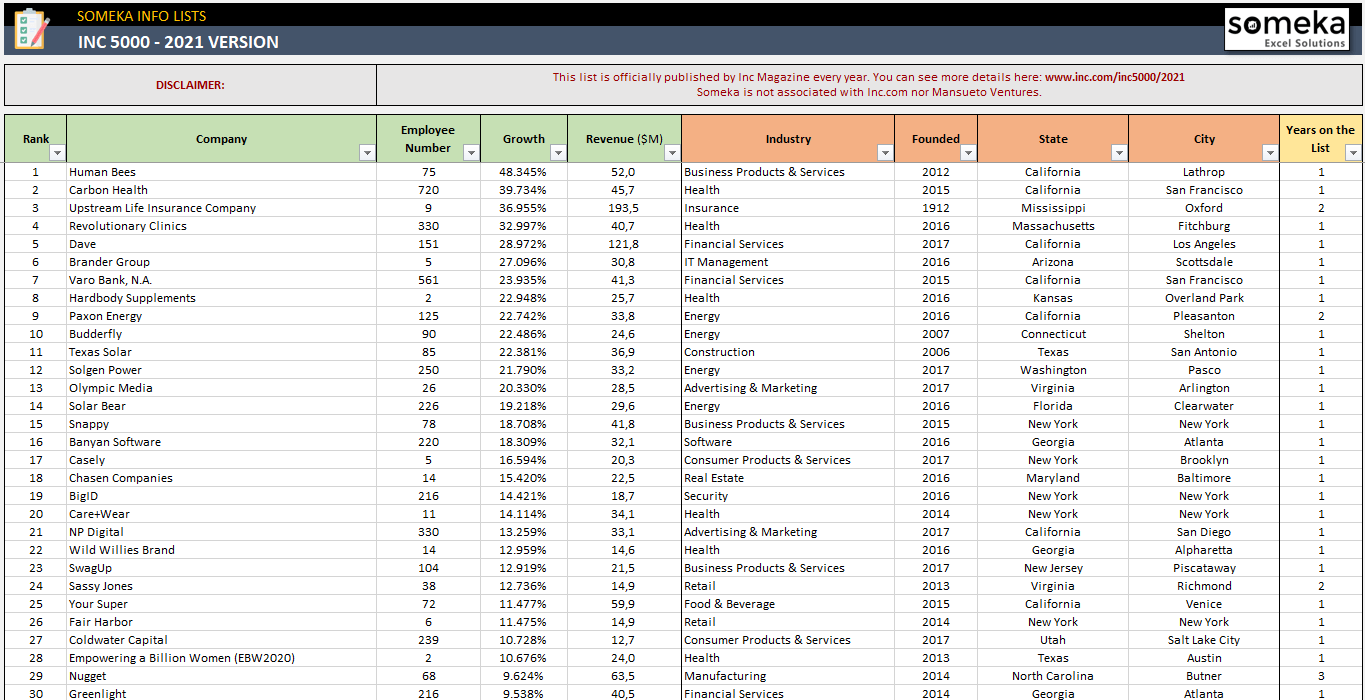Select the Wild Willies Brand cell

(x=221, y=550)
